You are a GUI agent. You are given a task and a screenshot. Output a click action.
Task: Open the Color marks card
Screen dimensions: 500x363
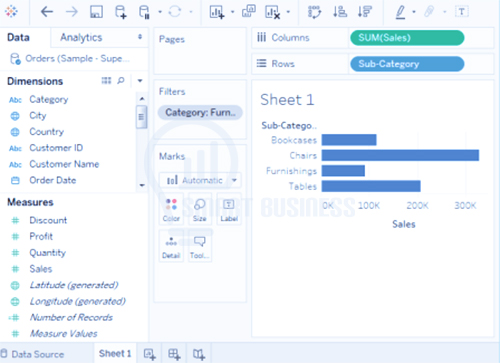pos(171,210)
